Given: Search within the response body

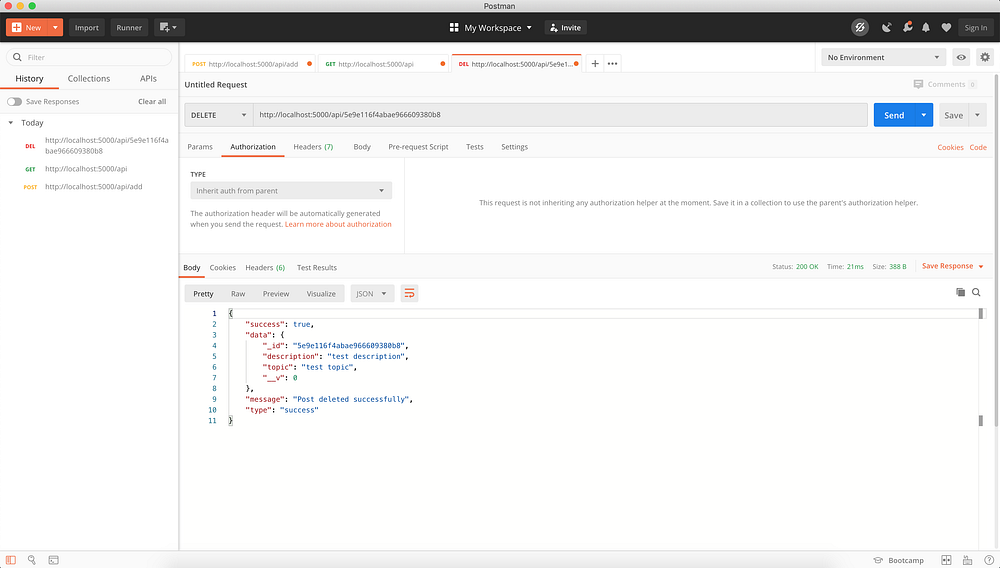Looking at the screenshot, I should click(976, 293).
